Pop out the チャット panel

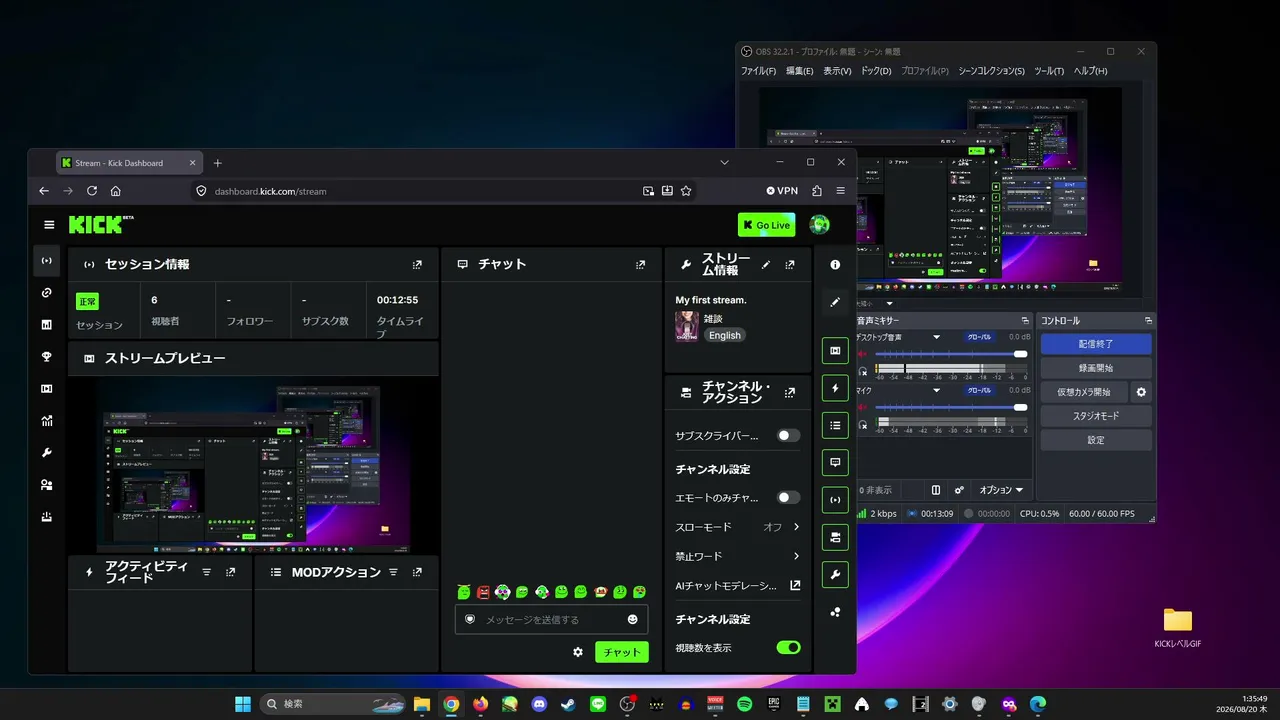point(640,265)
